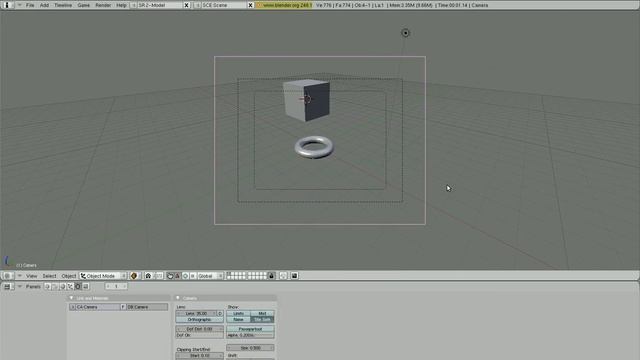Image resolution: width=640 pixels, height=360 pixels.
Task: Toggle the 3D transform manipulator hand icon
Action: 170,276
